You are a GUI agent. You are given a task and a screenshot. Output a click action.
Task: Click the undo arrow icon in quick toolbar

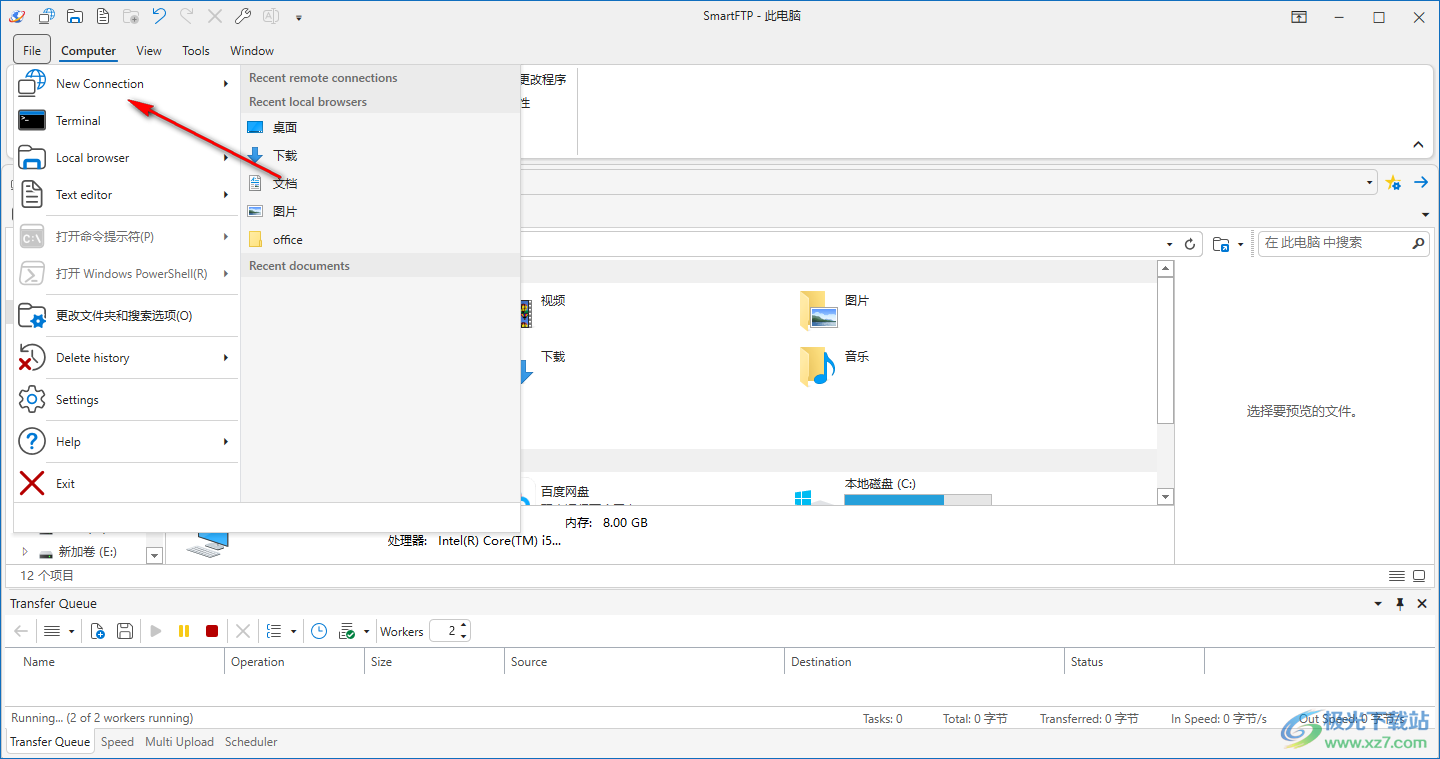pos(159,16)
